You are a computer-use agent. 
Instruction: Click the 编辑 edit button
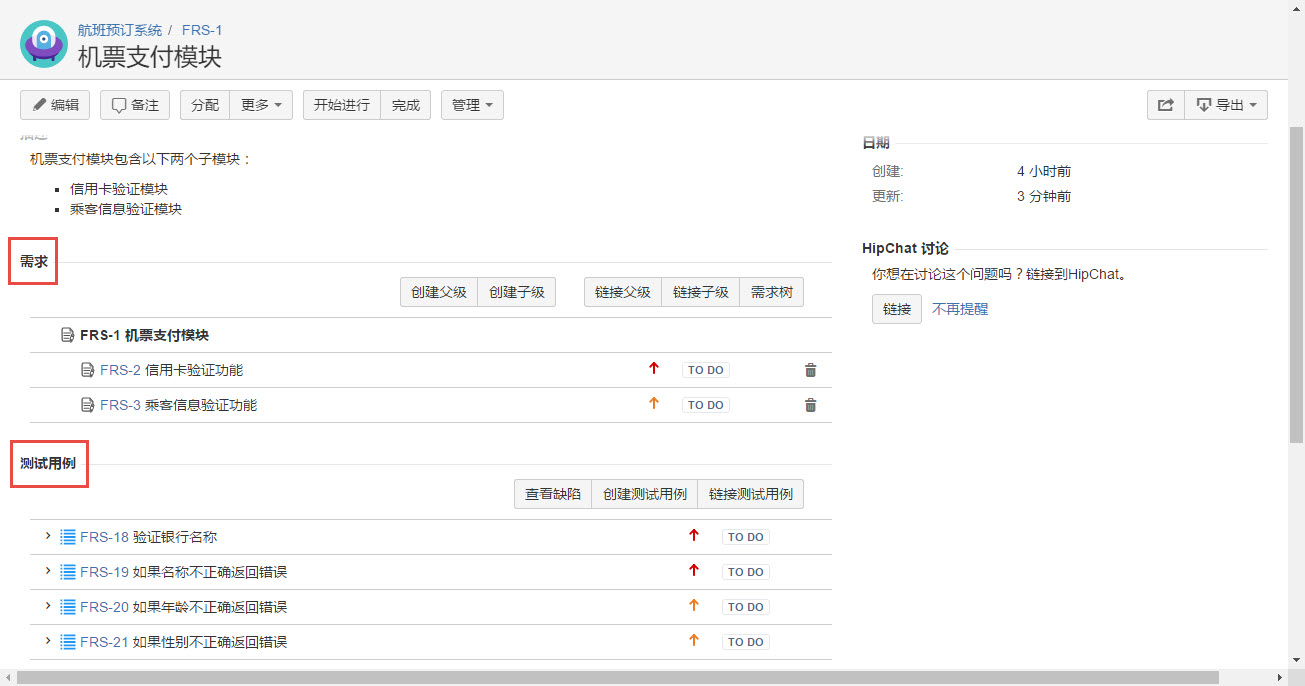[55, 105]
